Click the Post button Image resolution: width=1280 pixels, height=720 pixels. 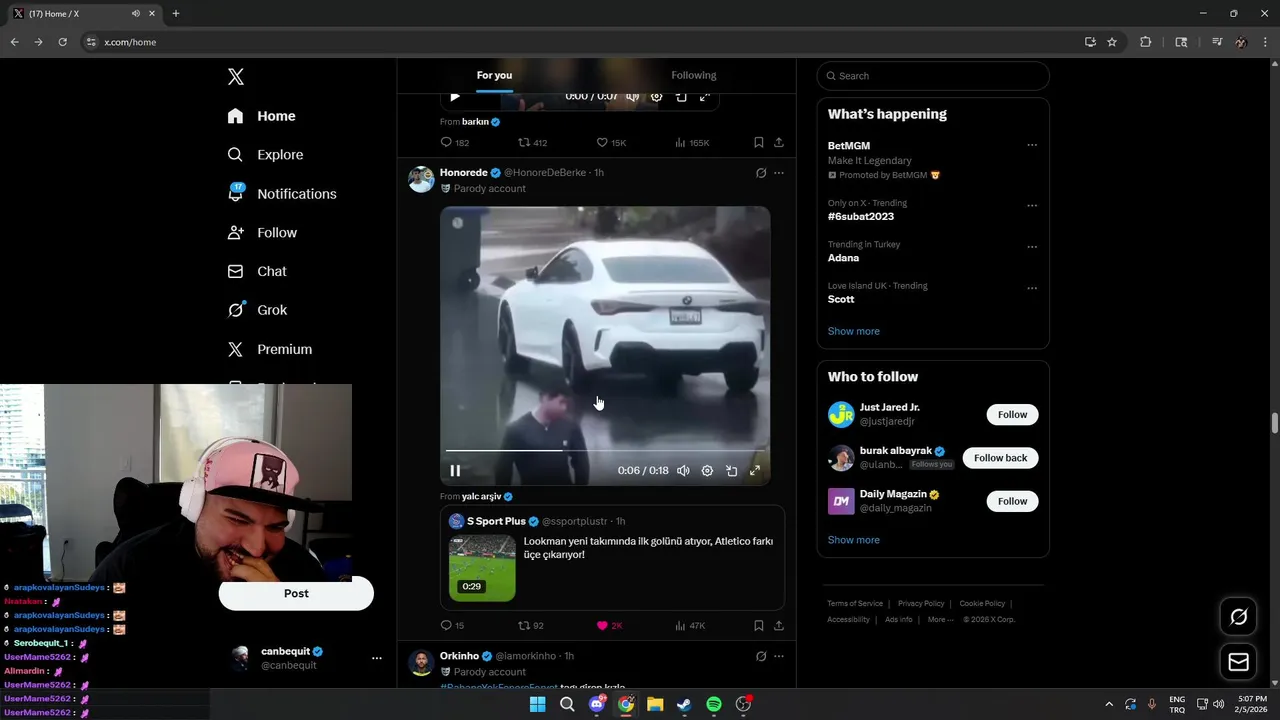click(x=296, y=593)
